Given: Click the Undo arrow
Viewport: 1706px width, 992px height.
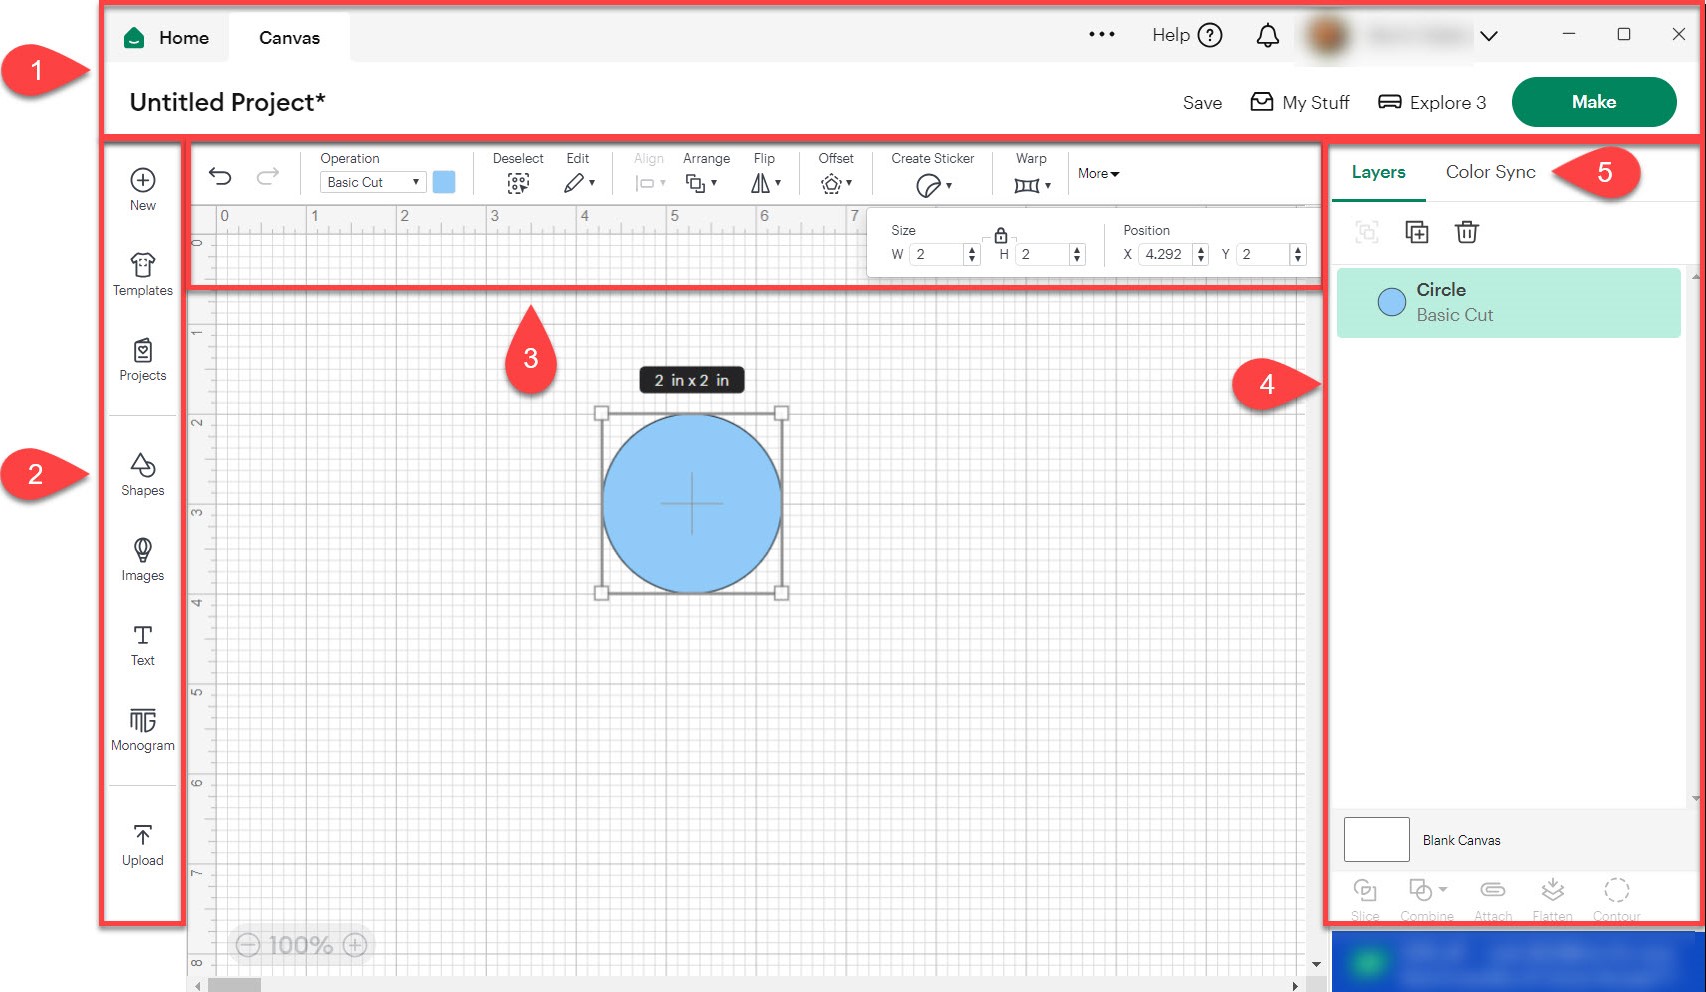Looking at the screenshot, I should coord(220,177).
